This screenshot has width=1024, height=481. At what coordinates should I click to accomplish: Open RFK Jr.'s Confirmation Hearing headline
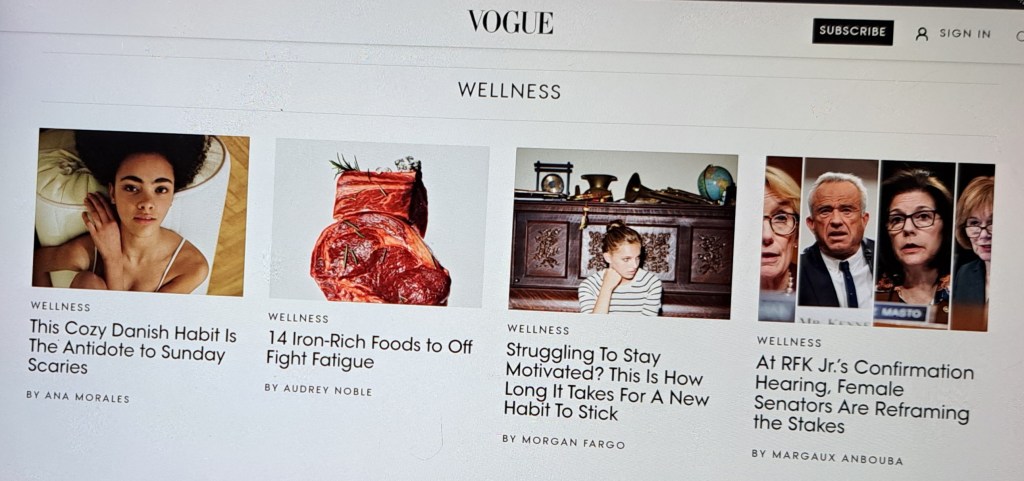863,395
